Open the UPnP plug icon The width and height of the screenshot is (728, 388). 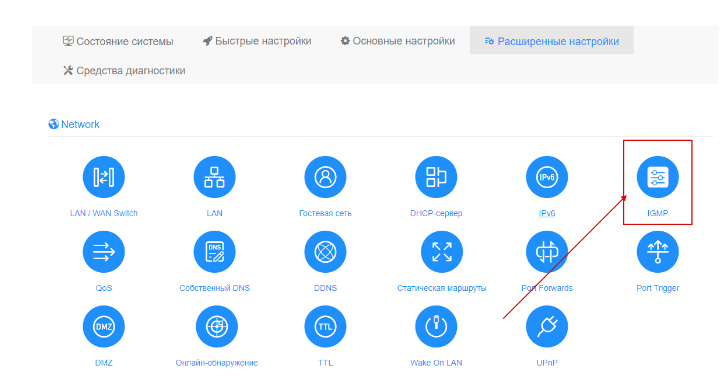click(x=547, y=326)
